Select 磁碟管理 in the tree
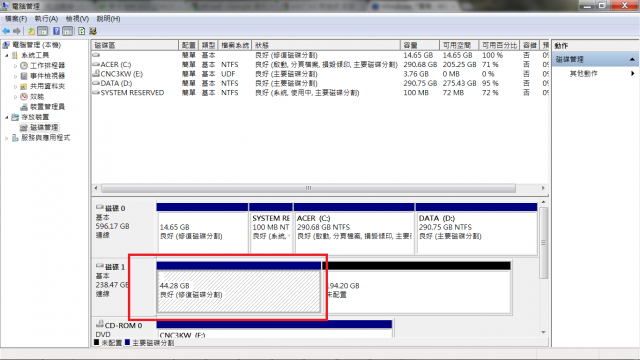640x360 pixels. click(x=44, y=127)
